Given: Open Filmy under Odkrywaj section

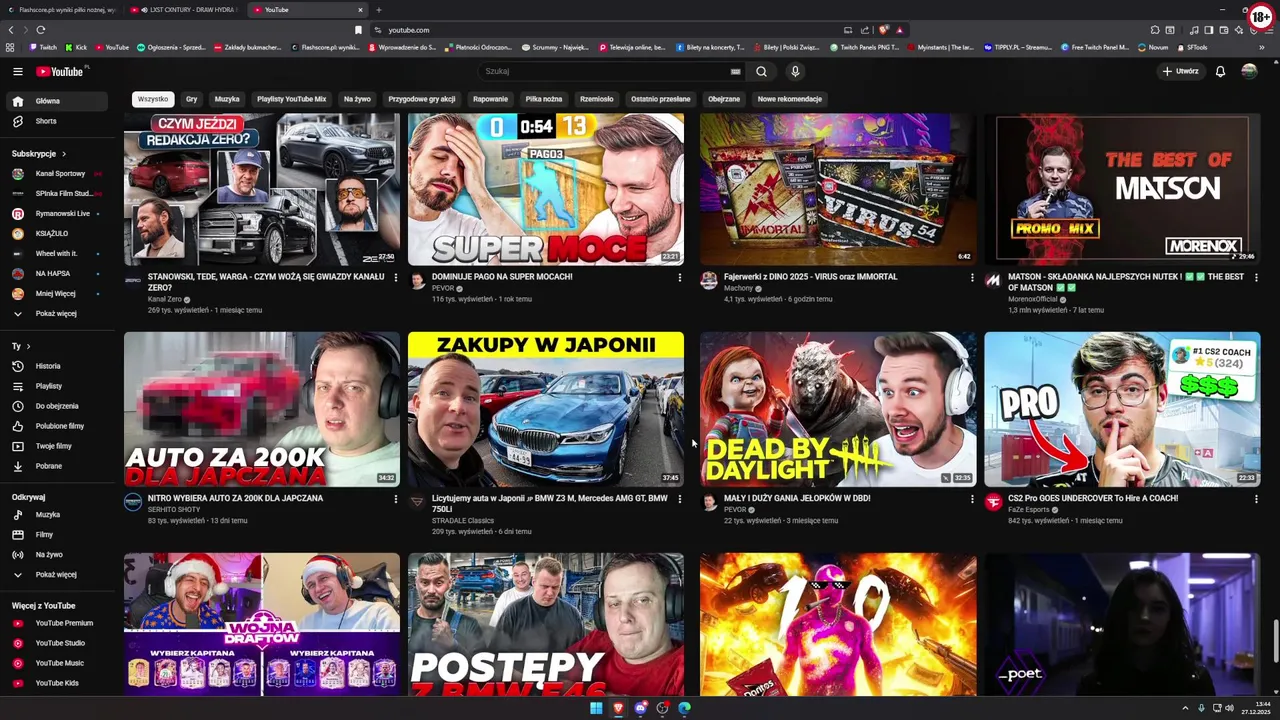Looking at the screenshot, I should [x=56, y=534].
